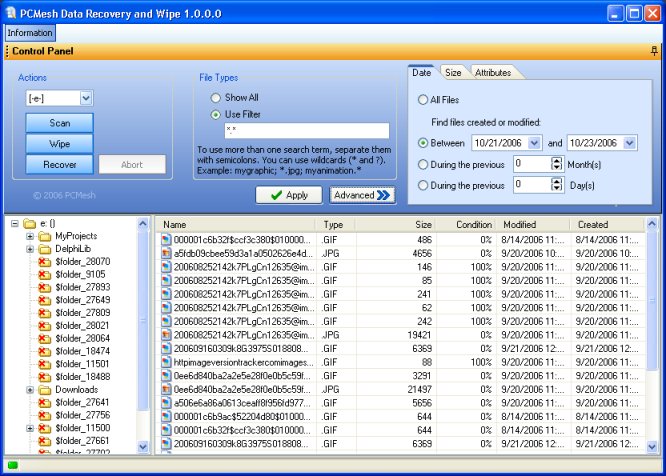Click the deleted folder icon for $folder_28070

coord(44,262)
